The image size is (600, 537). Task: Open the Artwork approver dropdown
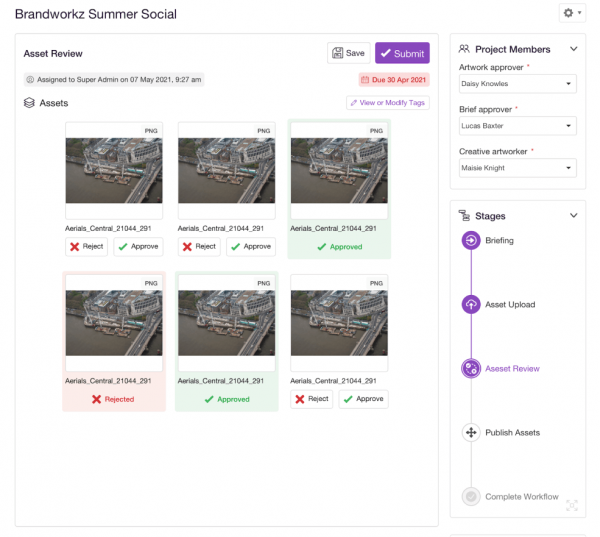(518, 83)
